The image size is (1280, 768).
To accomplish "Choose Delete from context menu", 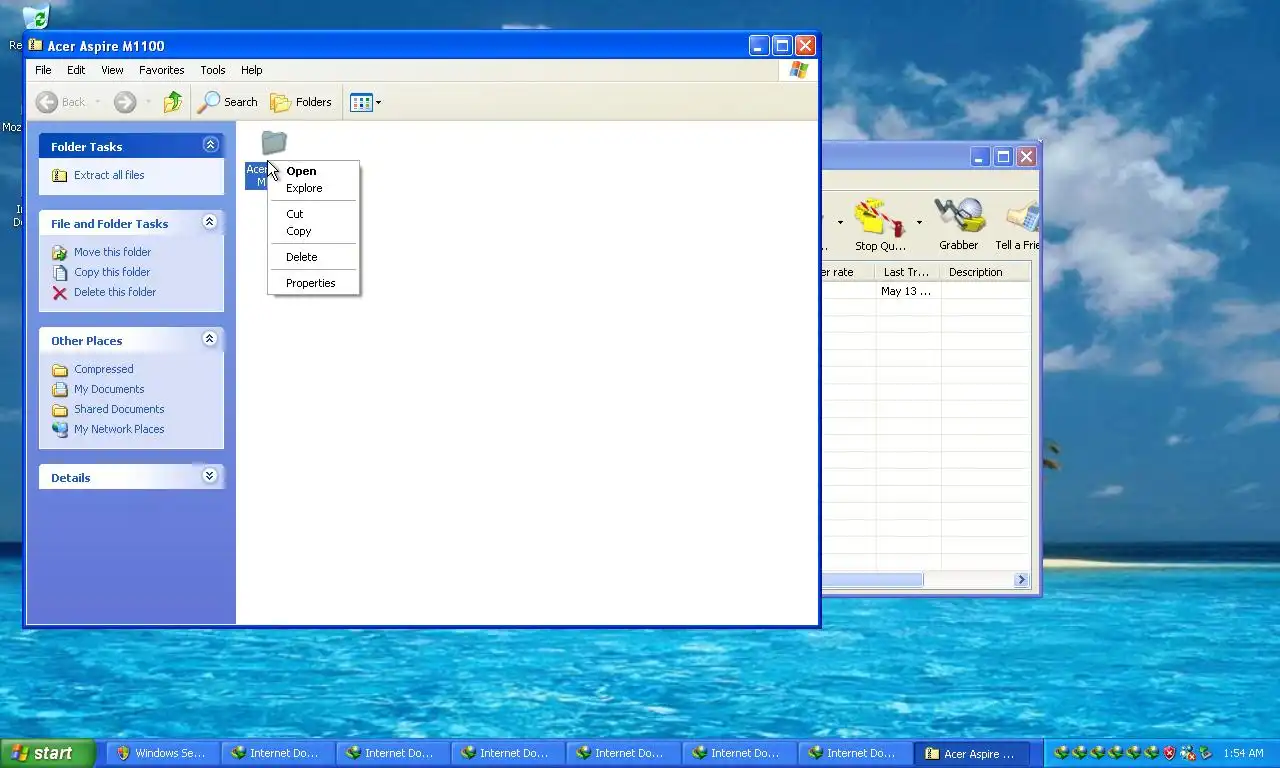I will click(314, 257).
